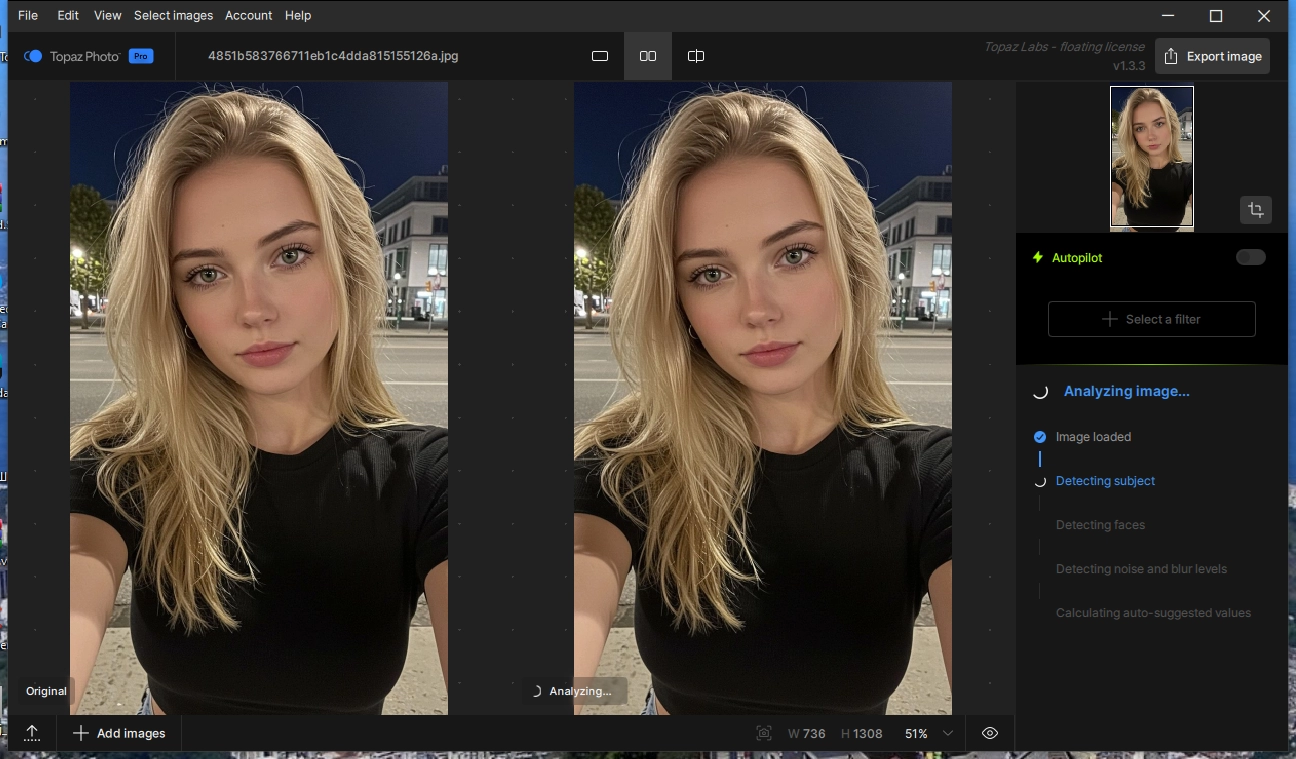Click the blue Image loaded checkmark icon
Viewport: 1296px width, 759px height.
(1040, 437)
